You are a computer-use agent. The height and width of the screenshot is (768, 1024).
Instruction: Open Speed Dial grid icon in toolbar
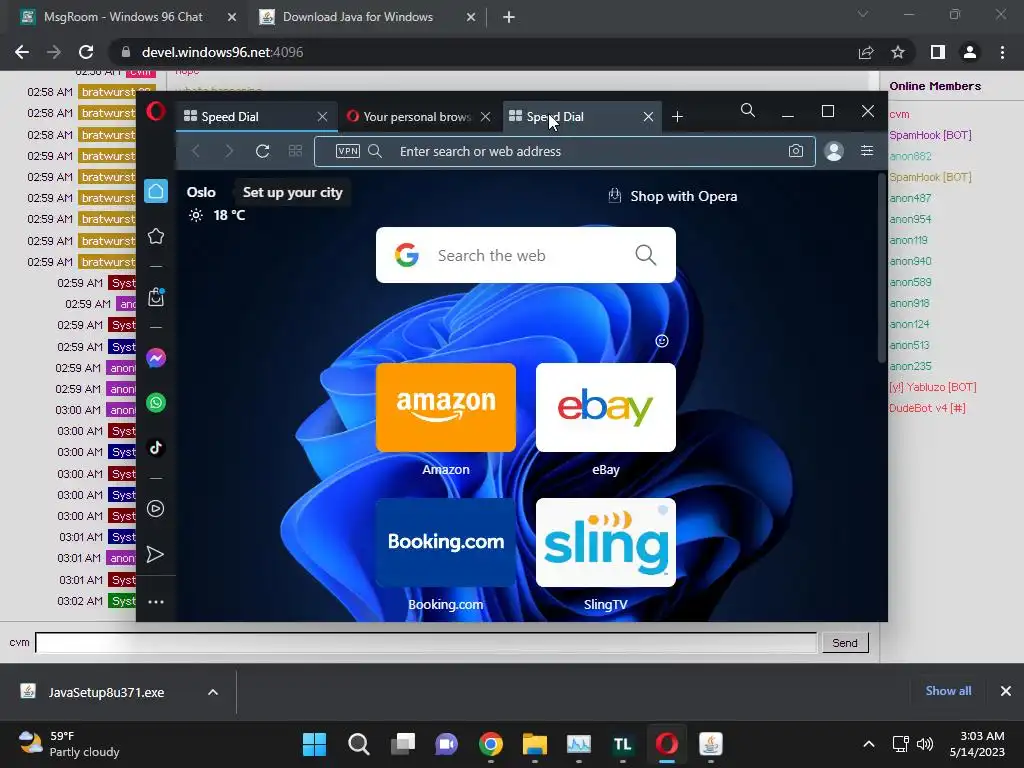point(295,152)
